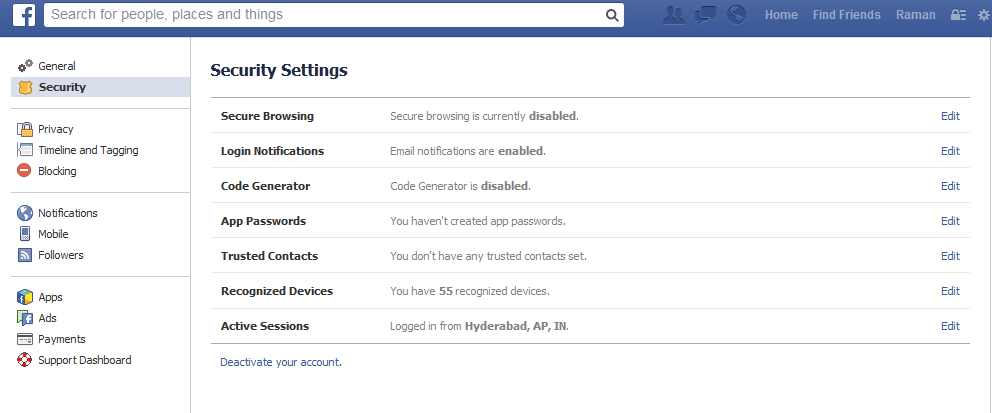
Task: Open the notifications globe icon
Action: (736, 15)
